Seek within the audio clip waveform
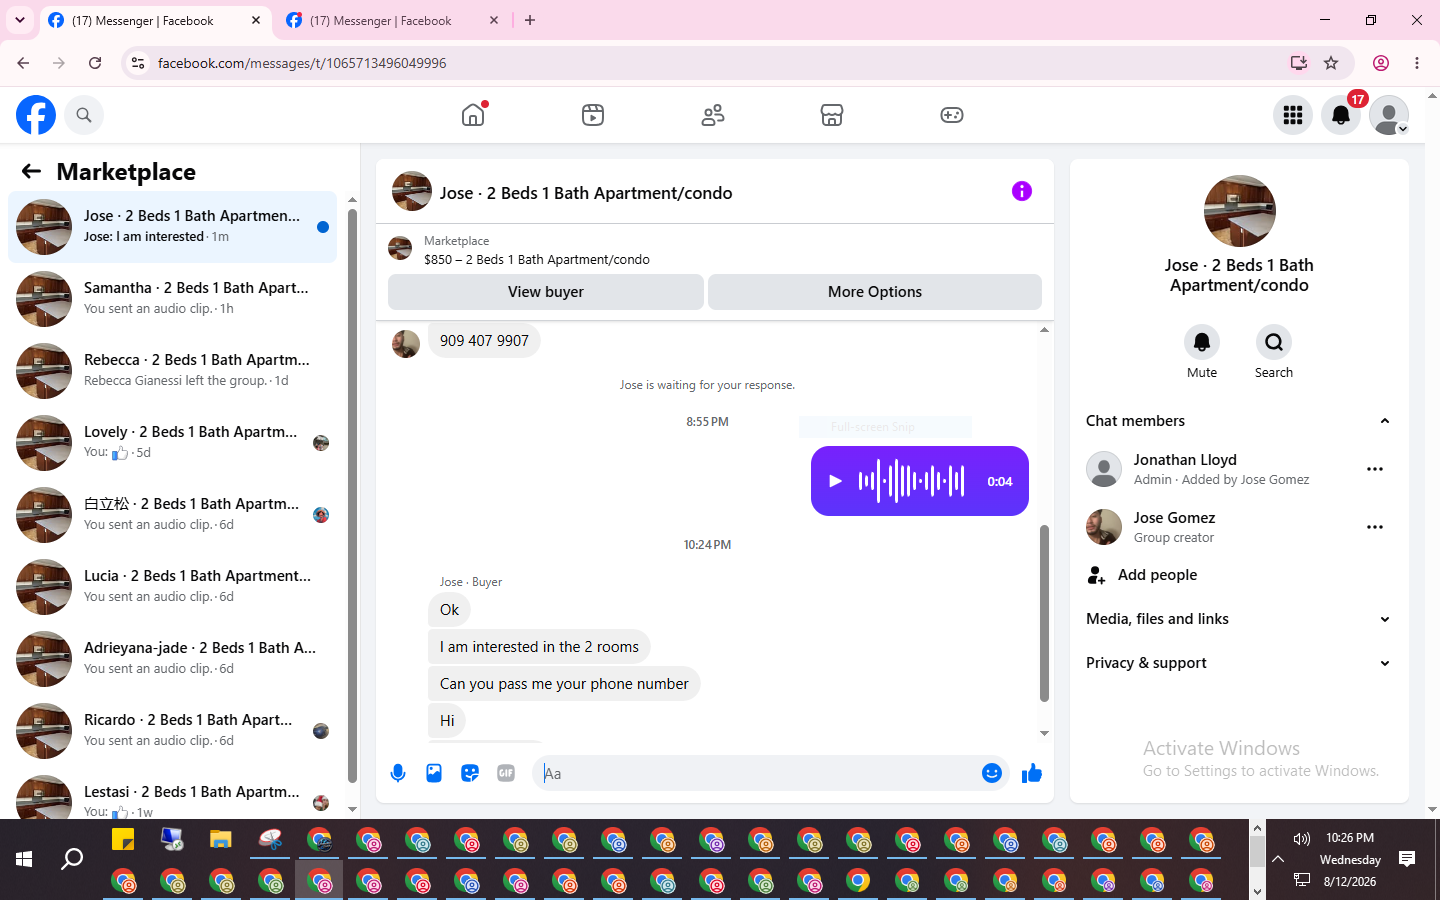This screenshot has height=900, width=1440. point(912,481)
